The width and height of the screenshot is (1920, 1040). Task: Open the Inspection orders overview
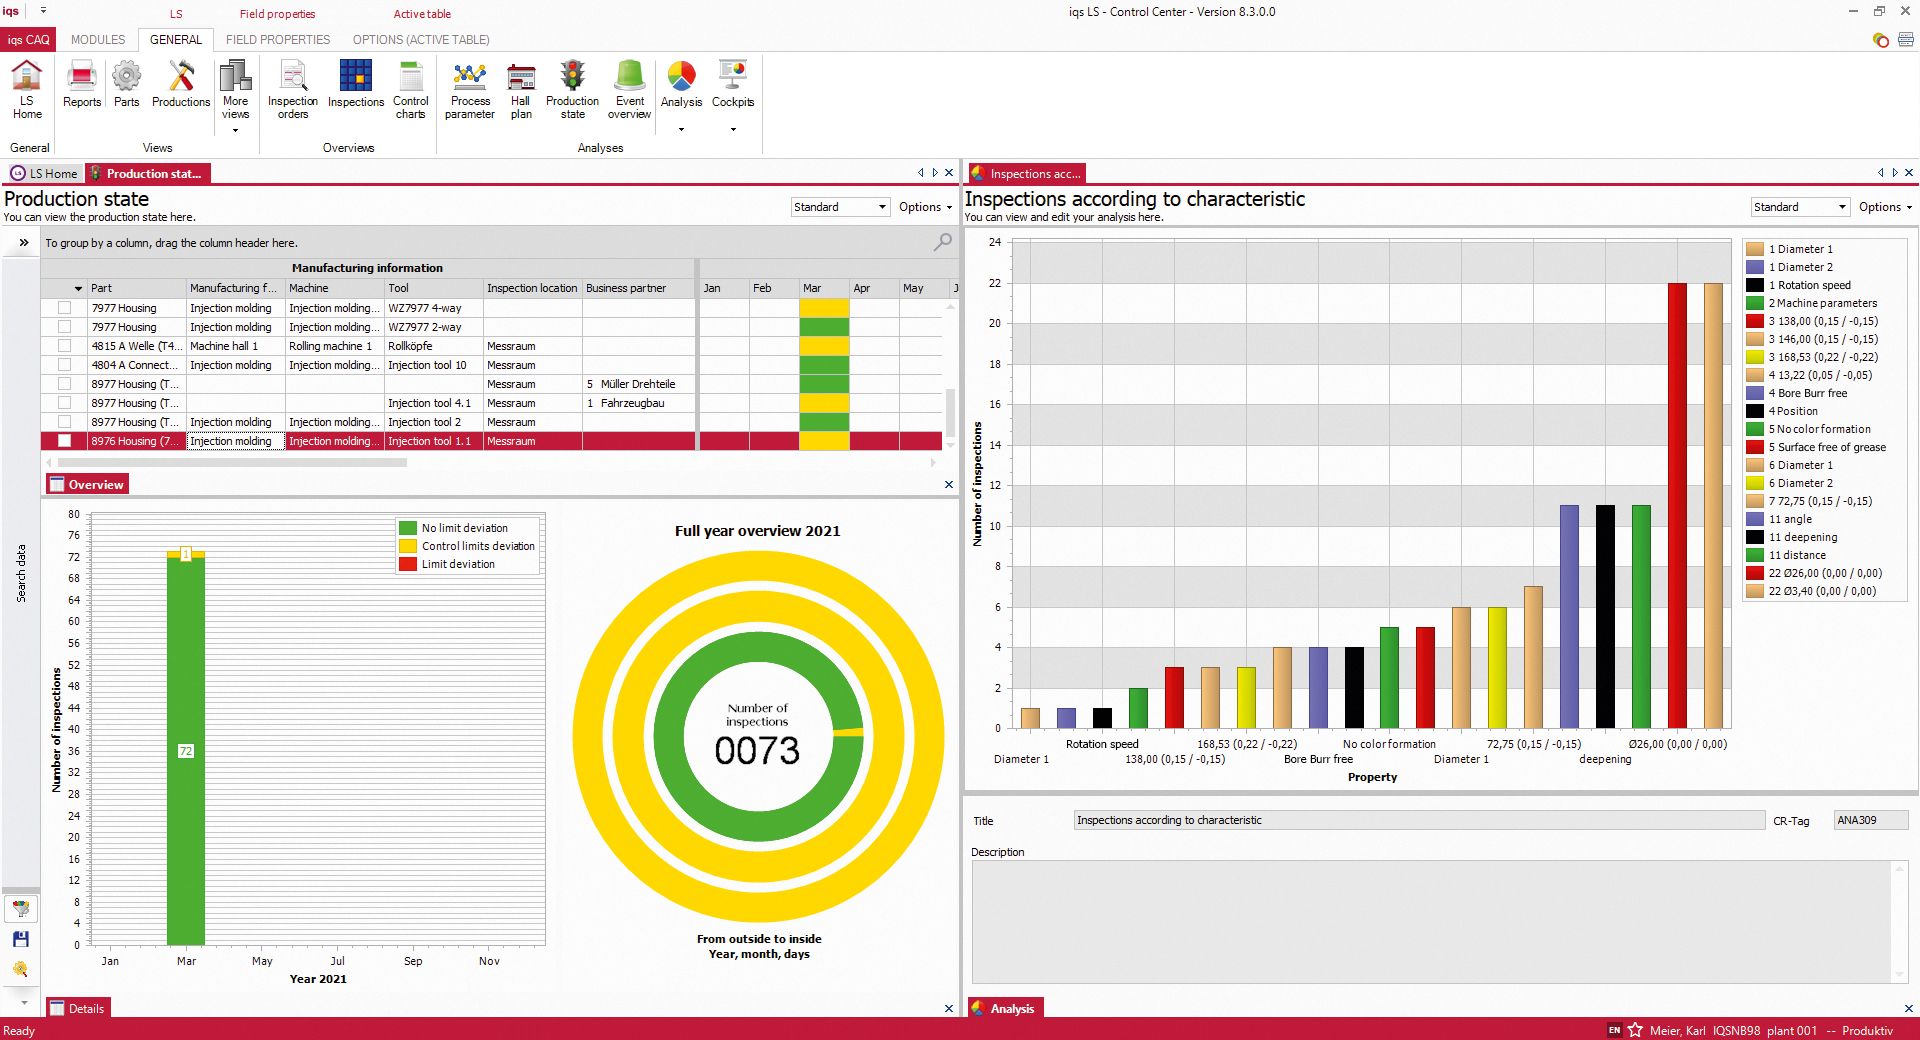click(292, 88)
